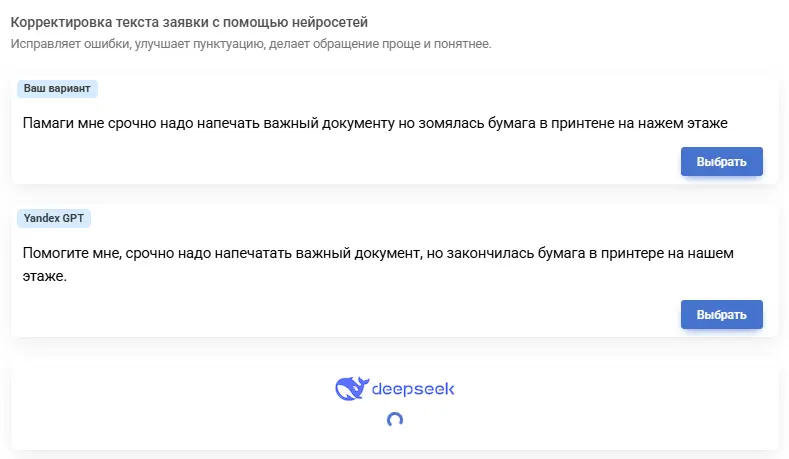Viewport: 789px width, 459px height.
Task: Click the word "Помогите" in the Yandex GPT text
Action: (x=58, y=253)
